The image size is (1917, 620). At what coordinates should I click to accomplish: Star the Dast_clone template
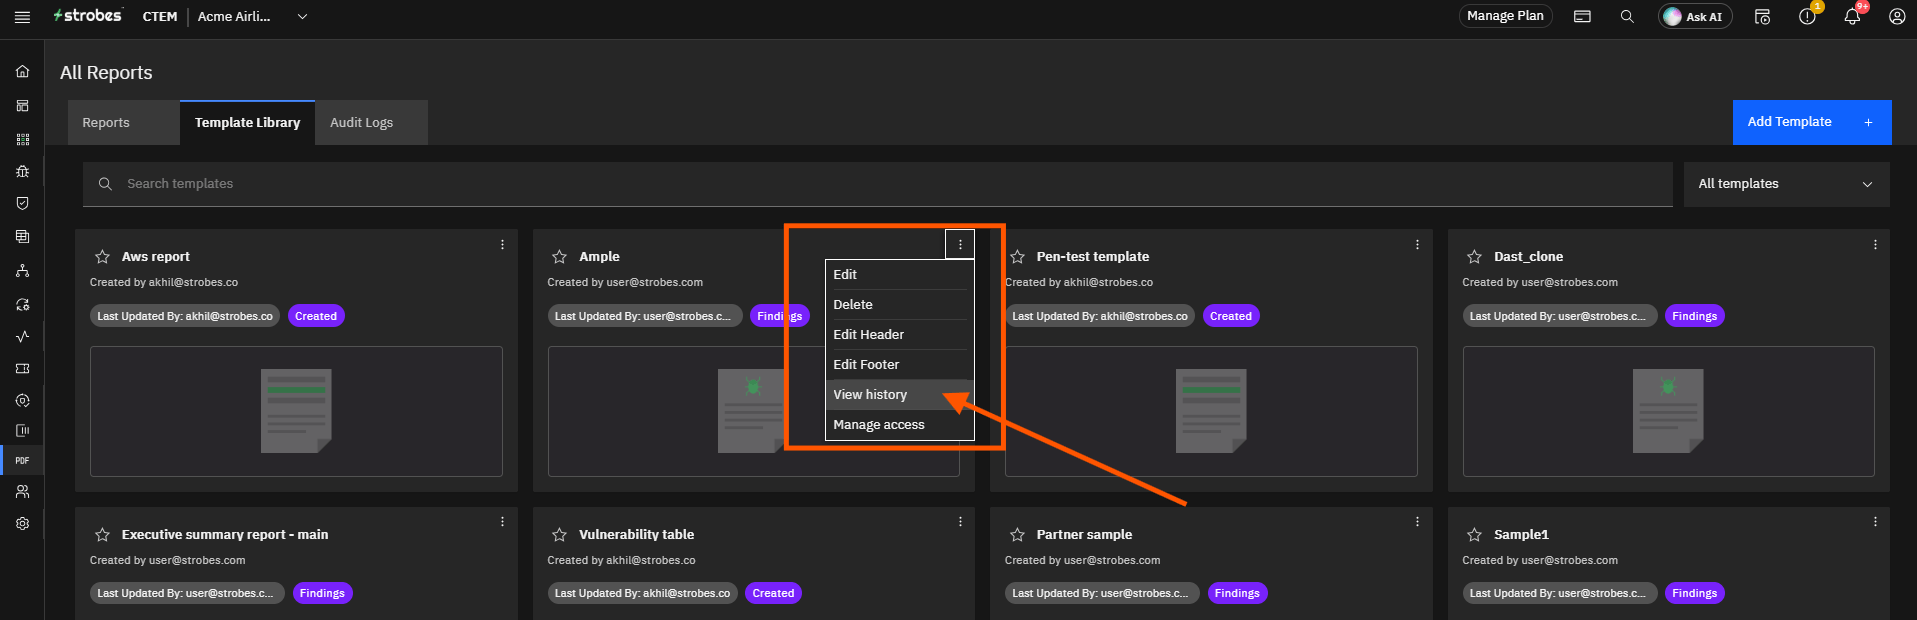click(x=1474, y=257)
